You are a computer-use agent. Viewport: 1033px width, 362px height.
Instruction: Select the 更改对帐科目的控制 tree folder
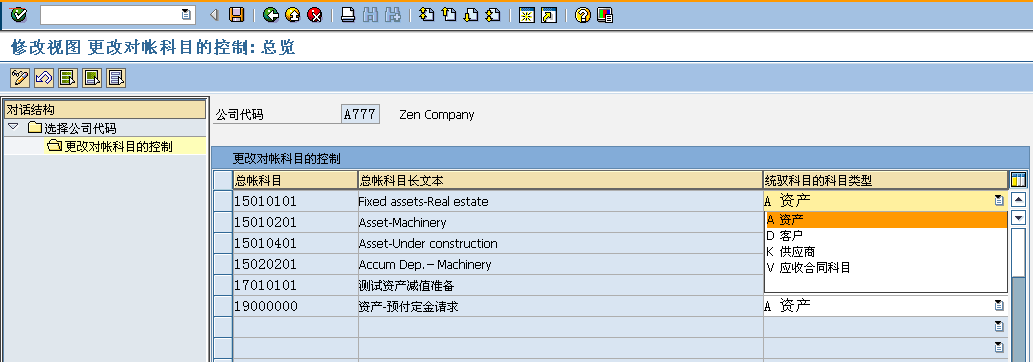click(x=109, y=146)
